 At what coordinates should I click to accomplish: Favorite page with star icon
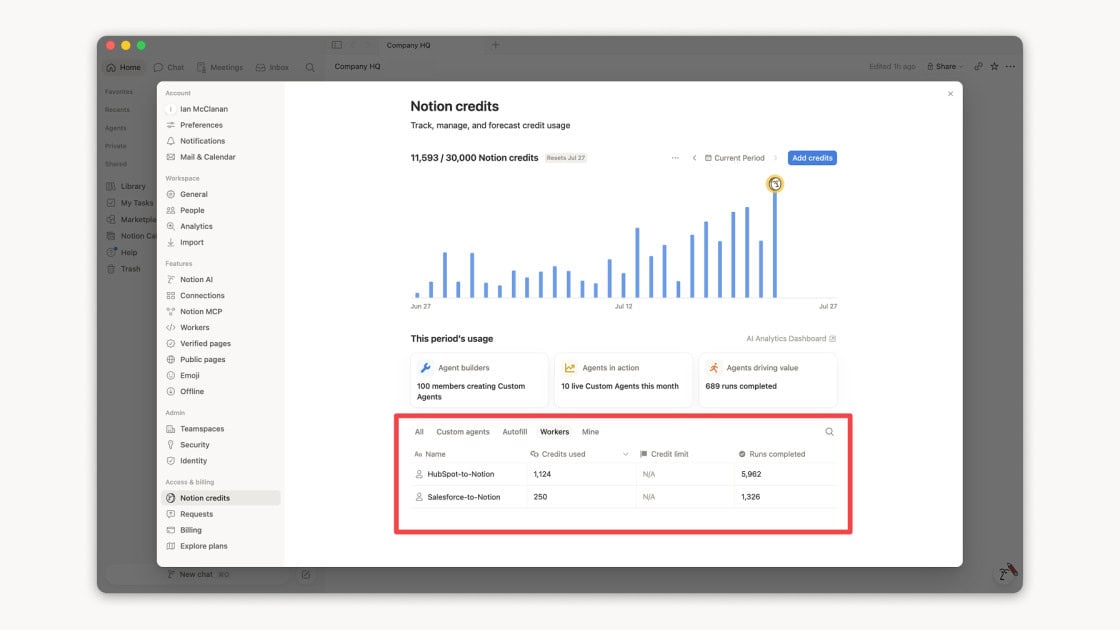[x=994, y=66]
